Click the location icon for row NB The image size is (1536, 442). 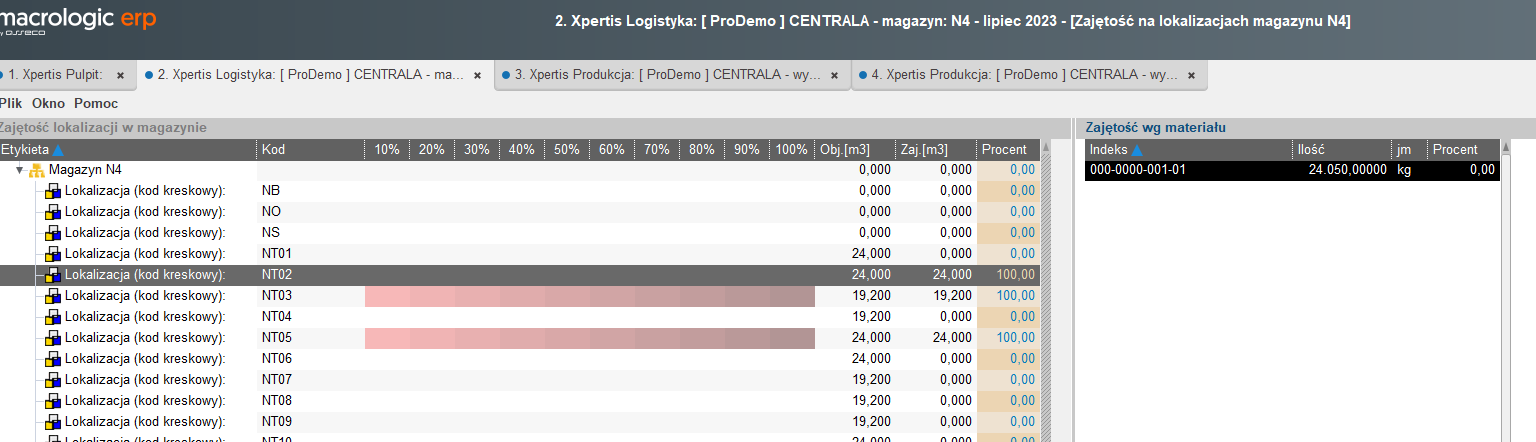[53, 191]
